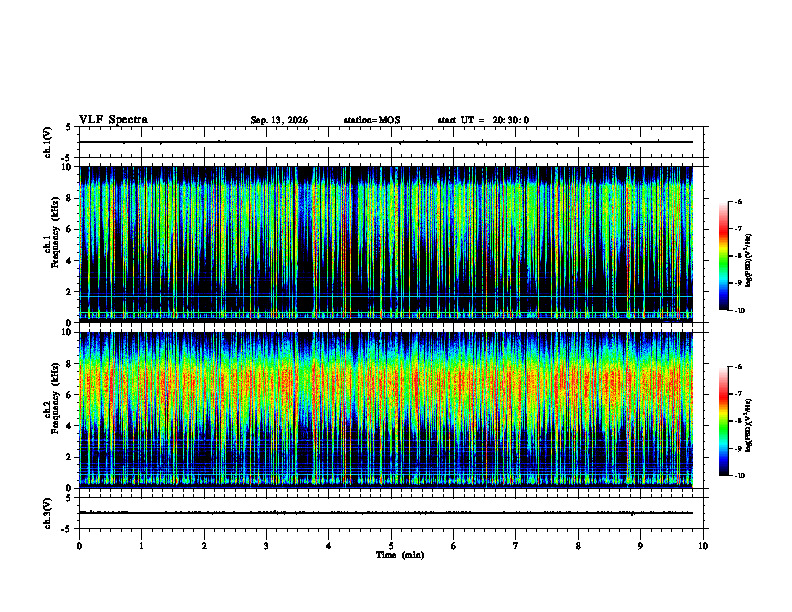Click the Sep. 13, 2026 date label
792x612 pixels.
click(279, 120)
